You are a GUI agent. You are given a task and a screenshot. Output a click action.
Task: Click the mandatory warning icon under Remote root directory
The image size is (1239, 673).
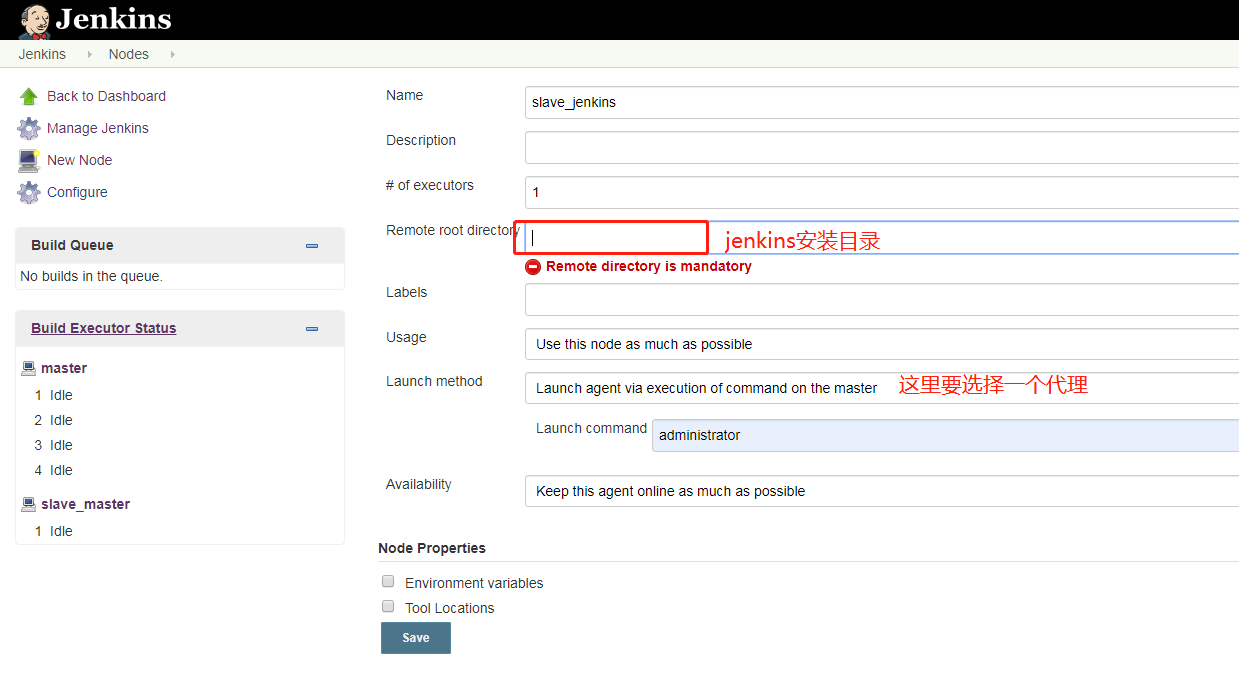532,266
